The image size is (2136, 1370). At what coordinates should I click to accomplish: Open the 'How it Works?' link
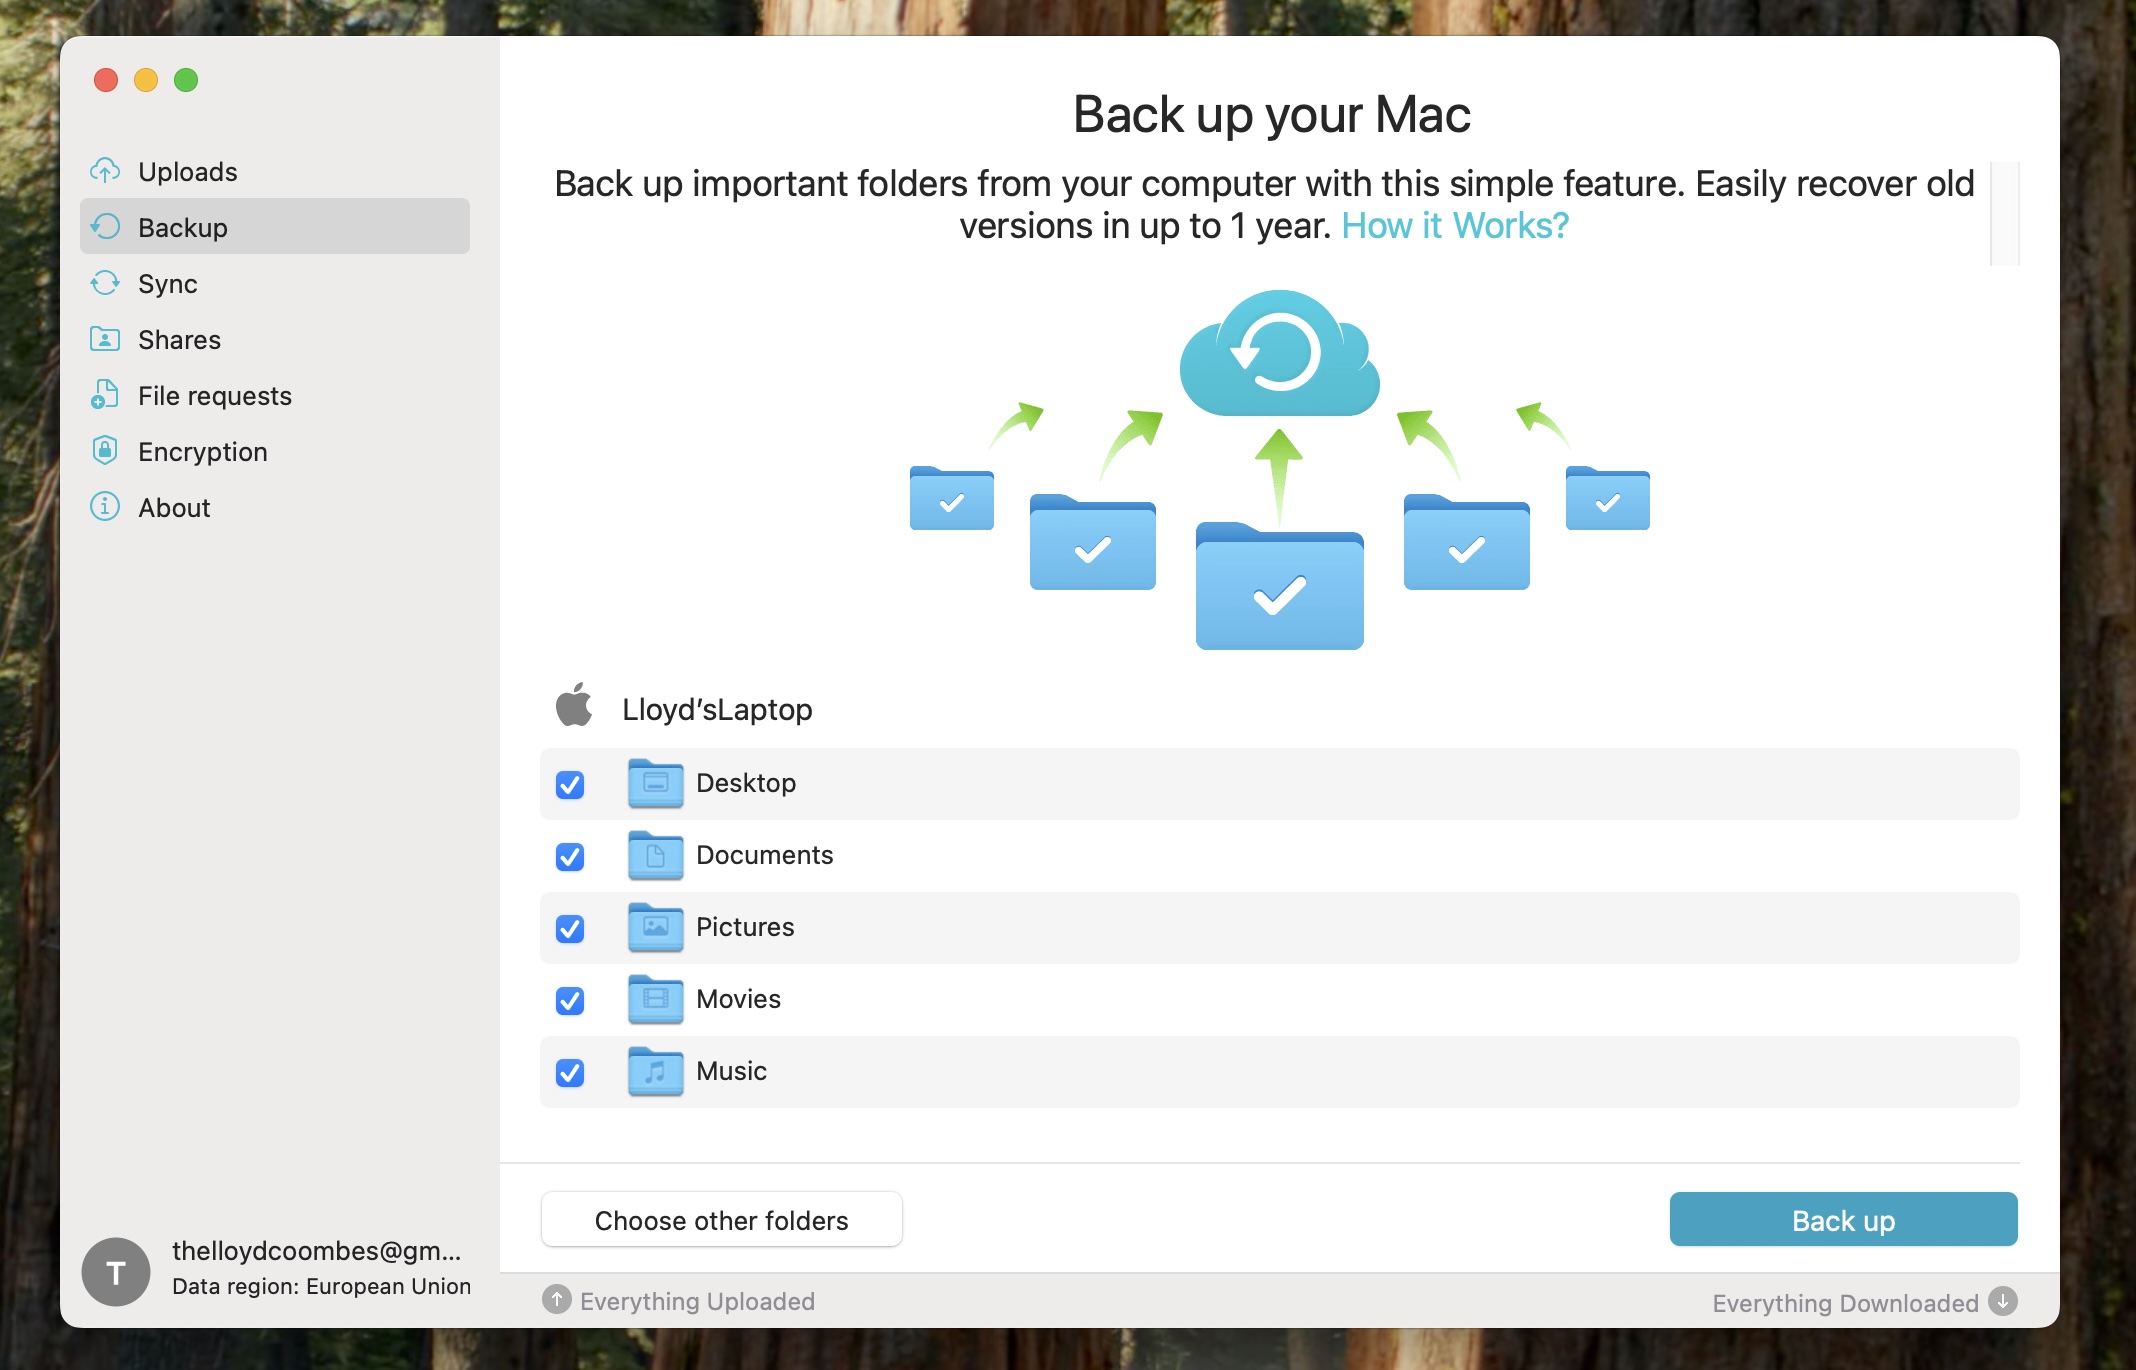(x=1452, y=226)
